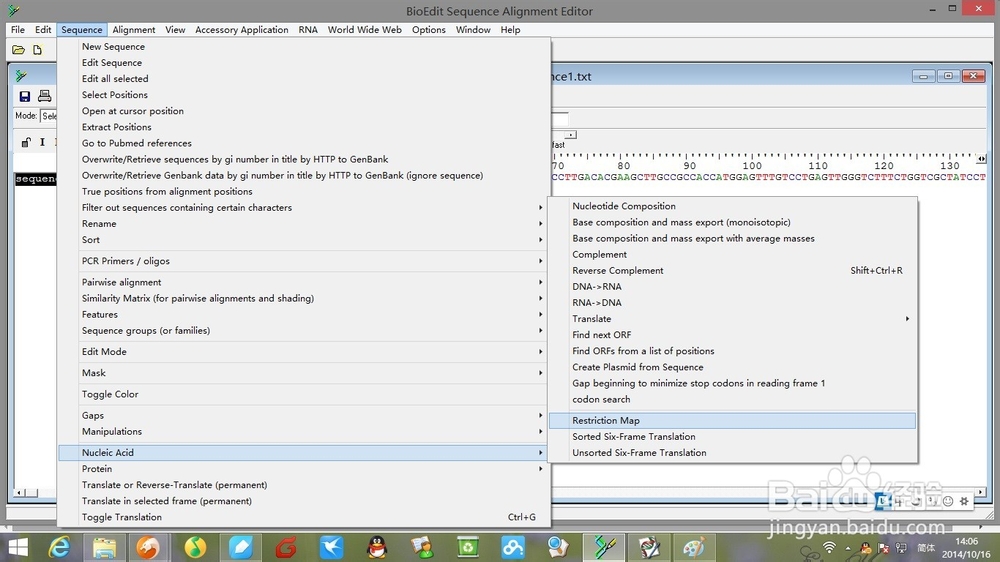
Task: Choose Sorted Six-Frame Translation
Action: point(733,436)
